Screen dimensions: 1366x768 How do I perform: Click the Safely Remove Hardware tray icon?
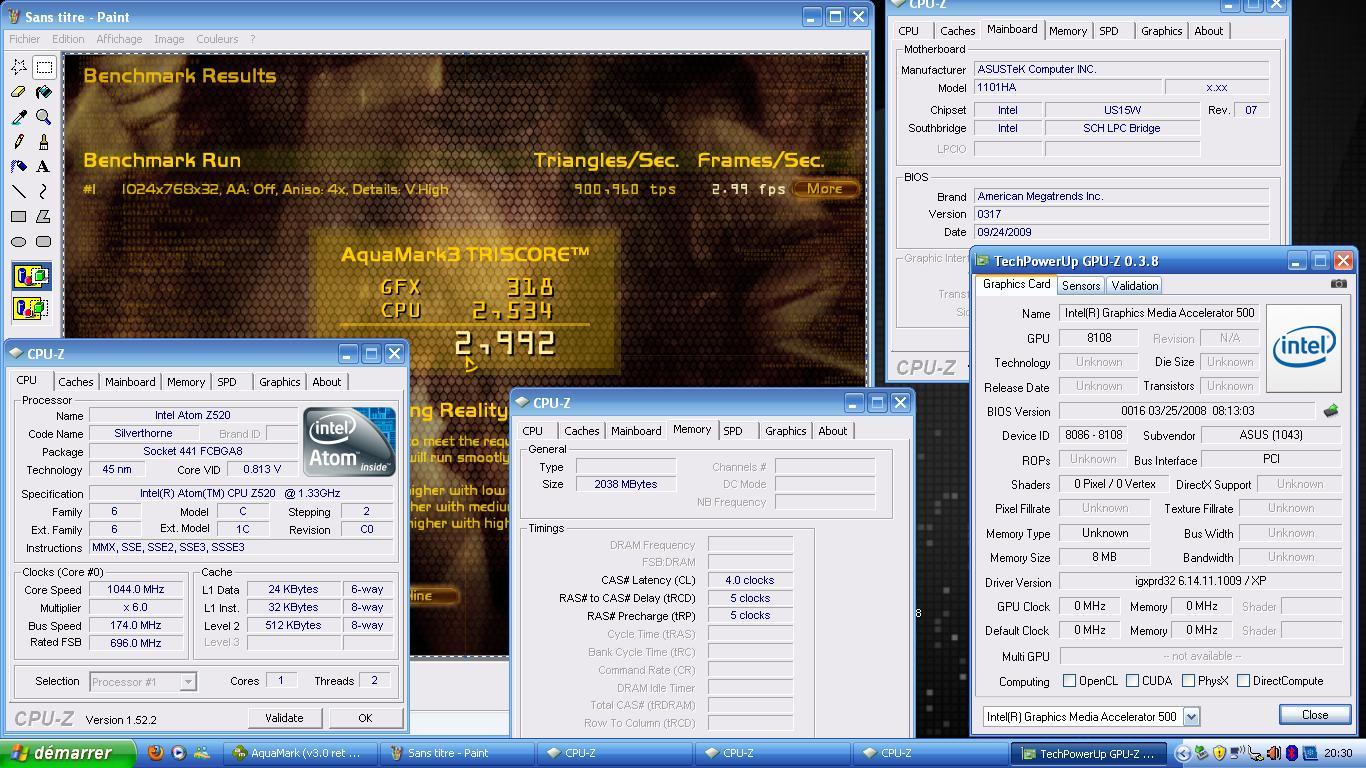1202,753
